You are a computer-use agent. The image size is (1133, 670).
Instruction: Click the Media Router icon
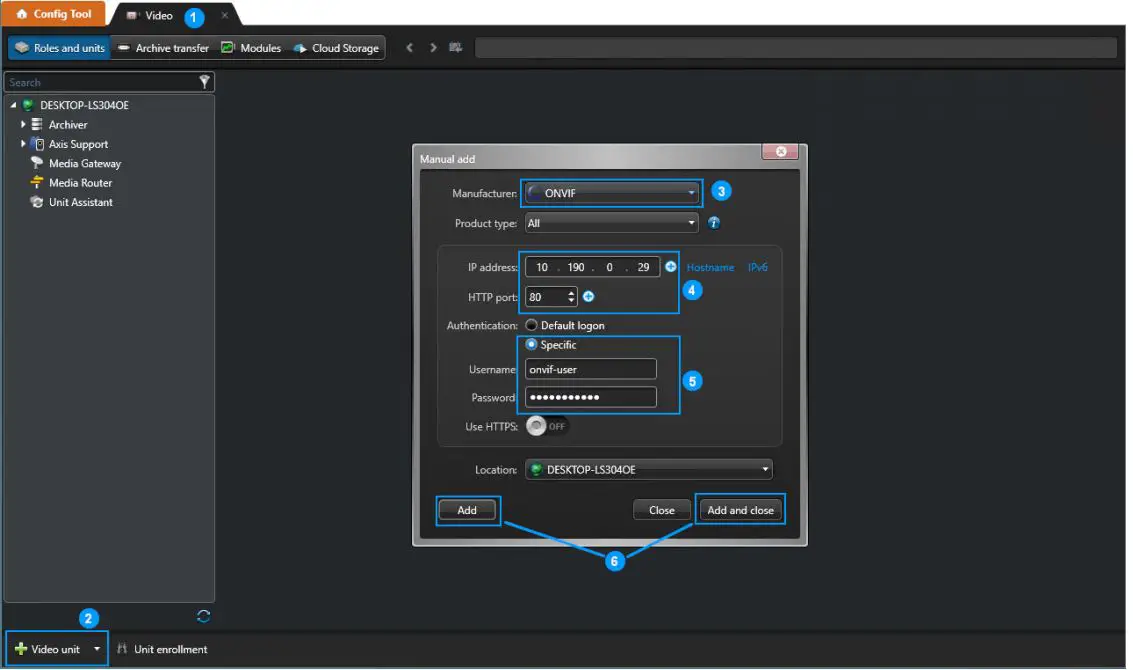37,183
